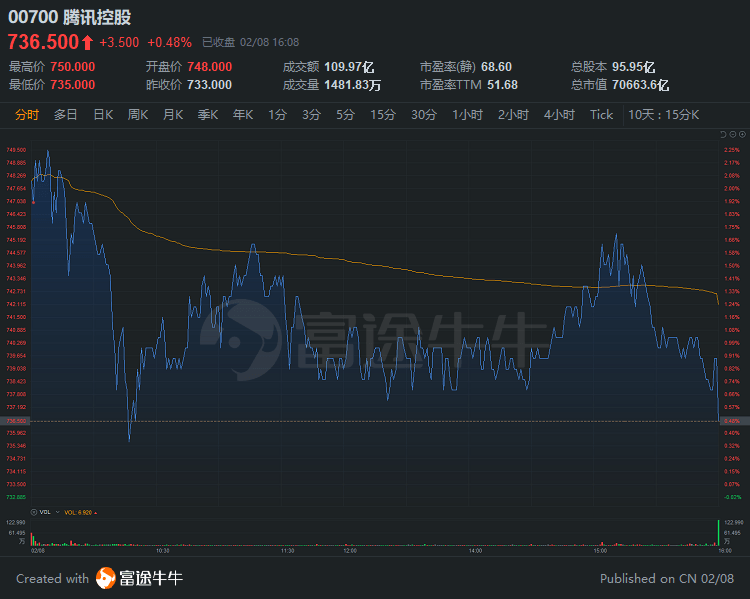This screenshot has height=599, width=750.
Task: Select the 30分 interval tab
Action: pyautogui.click(x=424, y=115)
